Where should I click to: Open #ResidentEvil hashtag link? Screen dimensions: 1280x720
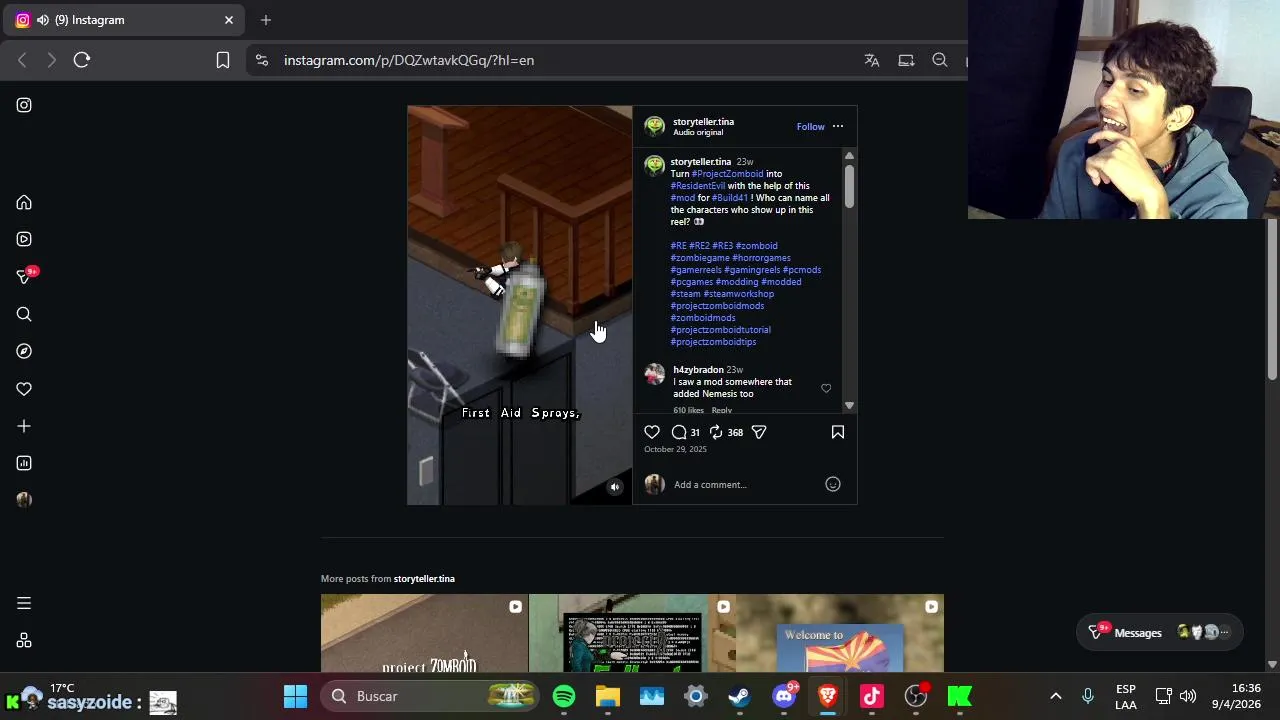pos(698,186)
